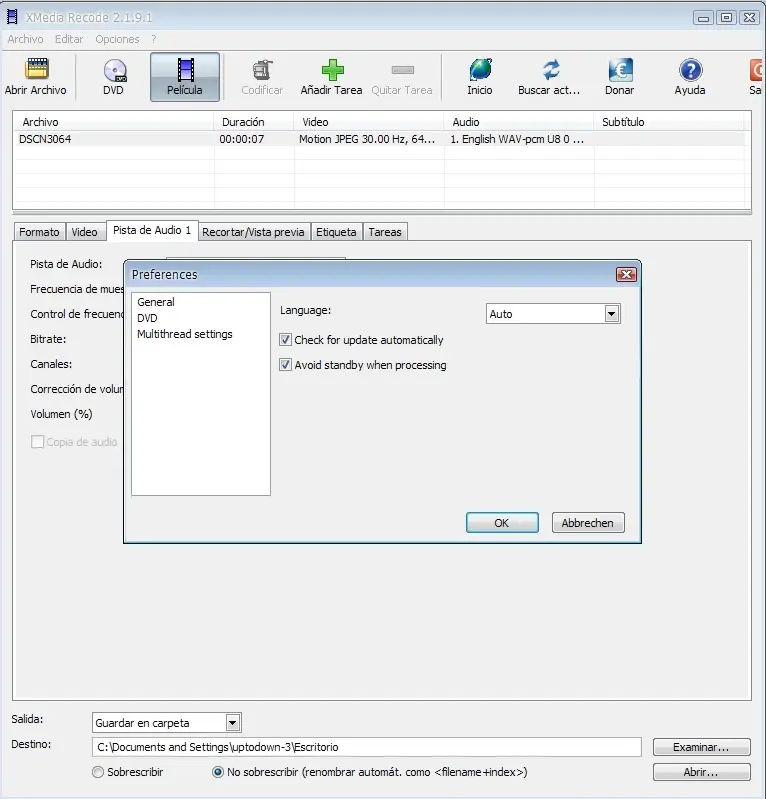This screenshot has width=766, height=799.
Task: Select the DVD disc toolbar icon
Action: coord(114,76)
